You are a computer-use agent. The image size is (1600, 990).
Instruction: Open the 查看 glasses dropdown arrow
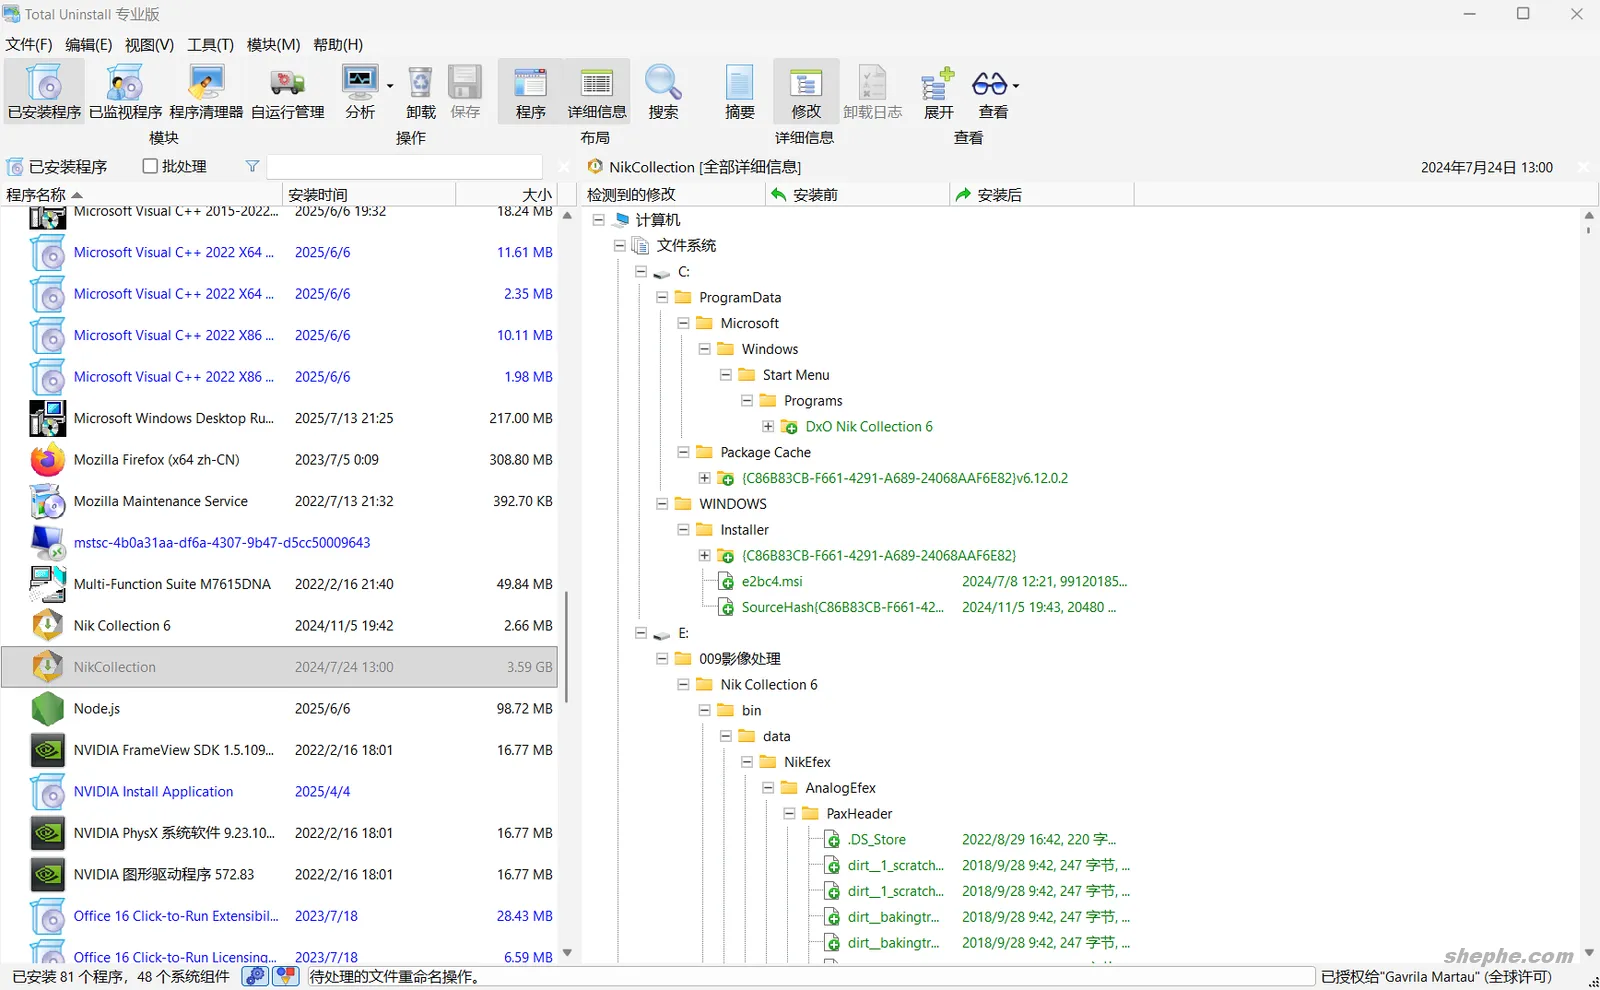coord(1016,86)
